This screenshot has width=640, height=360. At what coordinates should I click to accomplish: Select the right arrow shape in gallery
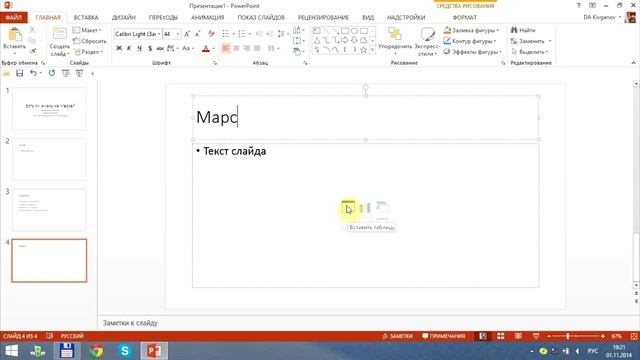click(x=345, y=40)
